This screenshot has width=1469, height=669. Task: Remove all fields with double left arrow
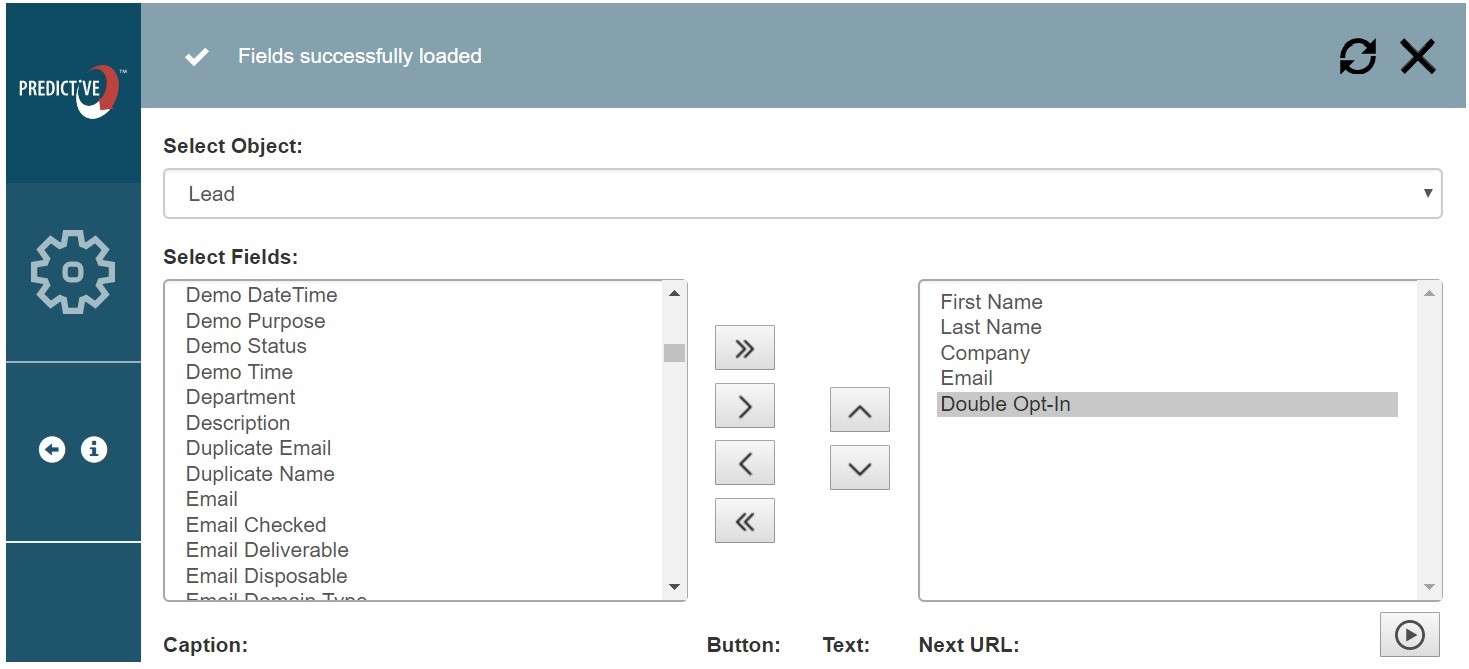tap(744, 521)
